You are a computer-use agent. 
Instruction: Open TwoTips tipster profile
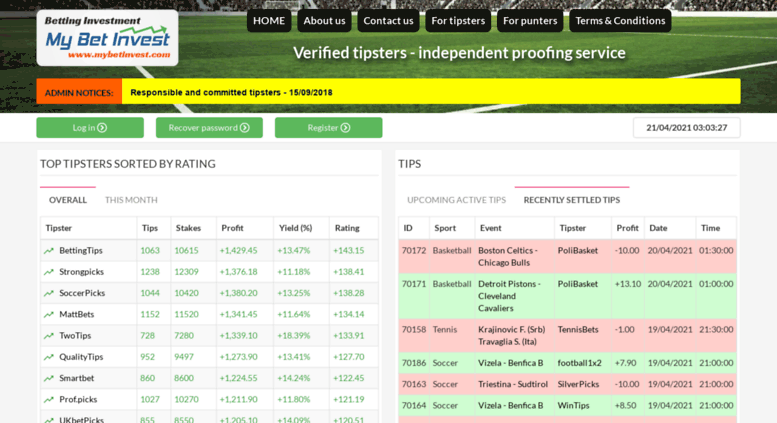click(75, 336)
